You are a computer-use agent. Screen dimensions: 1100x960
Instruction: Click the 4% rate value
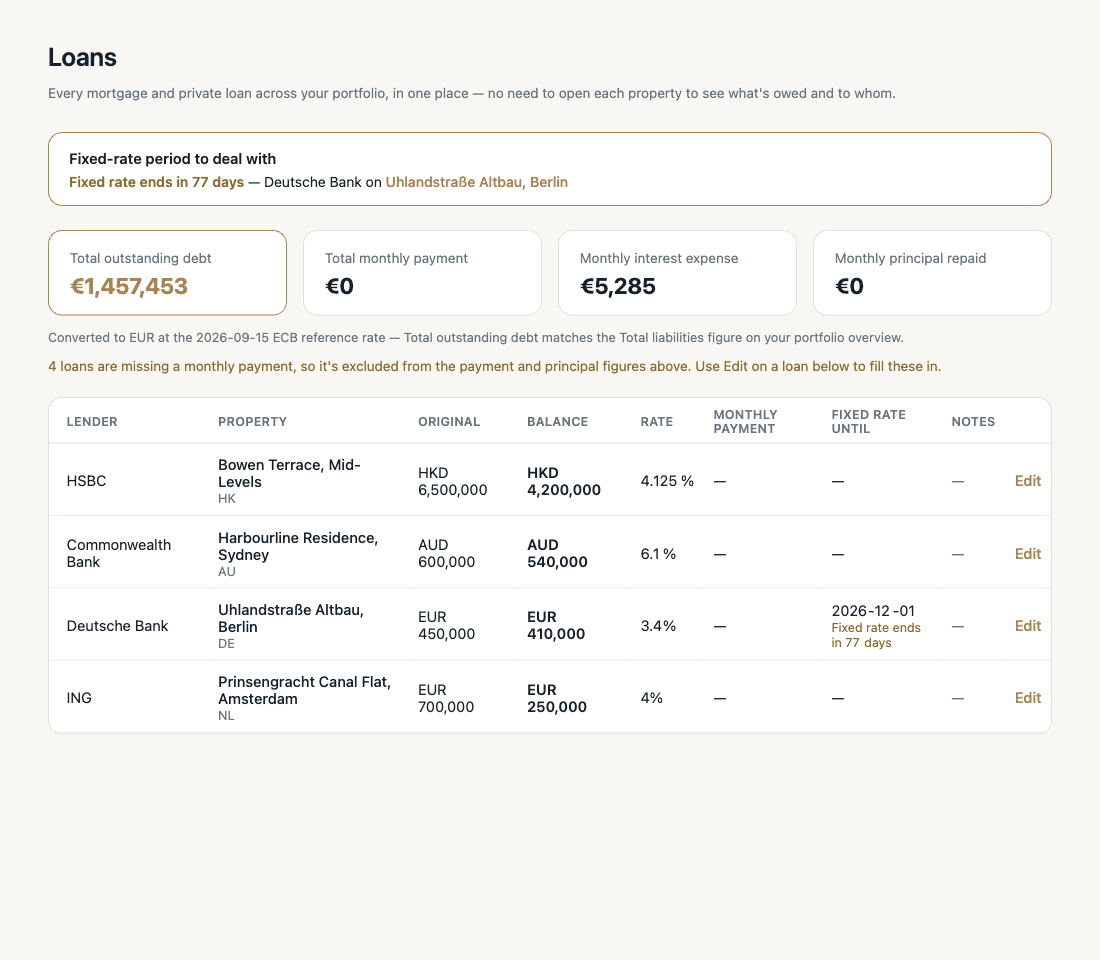pyautogui.click(x=651, y=698)
